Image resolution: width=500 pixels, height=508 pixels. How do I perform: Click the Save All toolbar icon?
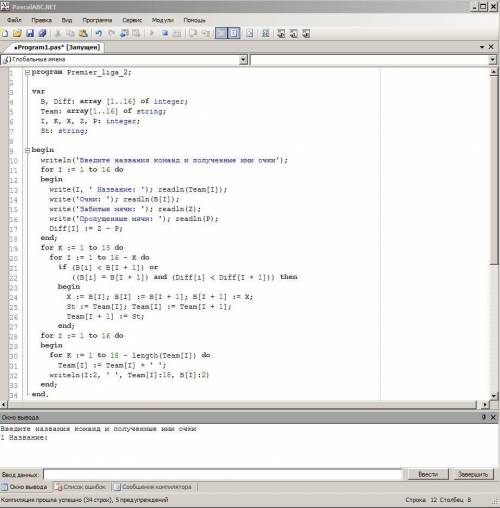(42, 33)
